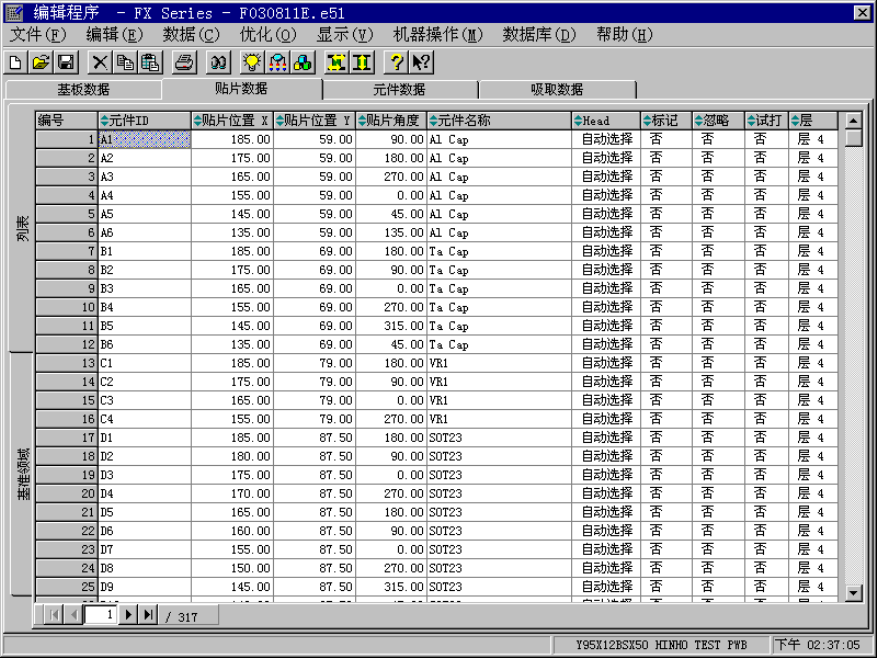This screenshot has height=658, width=877.
Task: Click the Open folder toolbar icon
Action: (40, 63)
